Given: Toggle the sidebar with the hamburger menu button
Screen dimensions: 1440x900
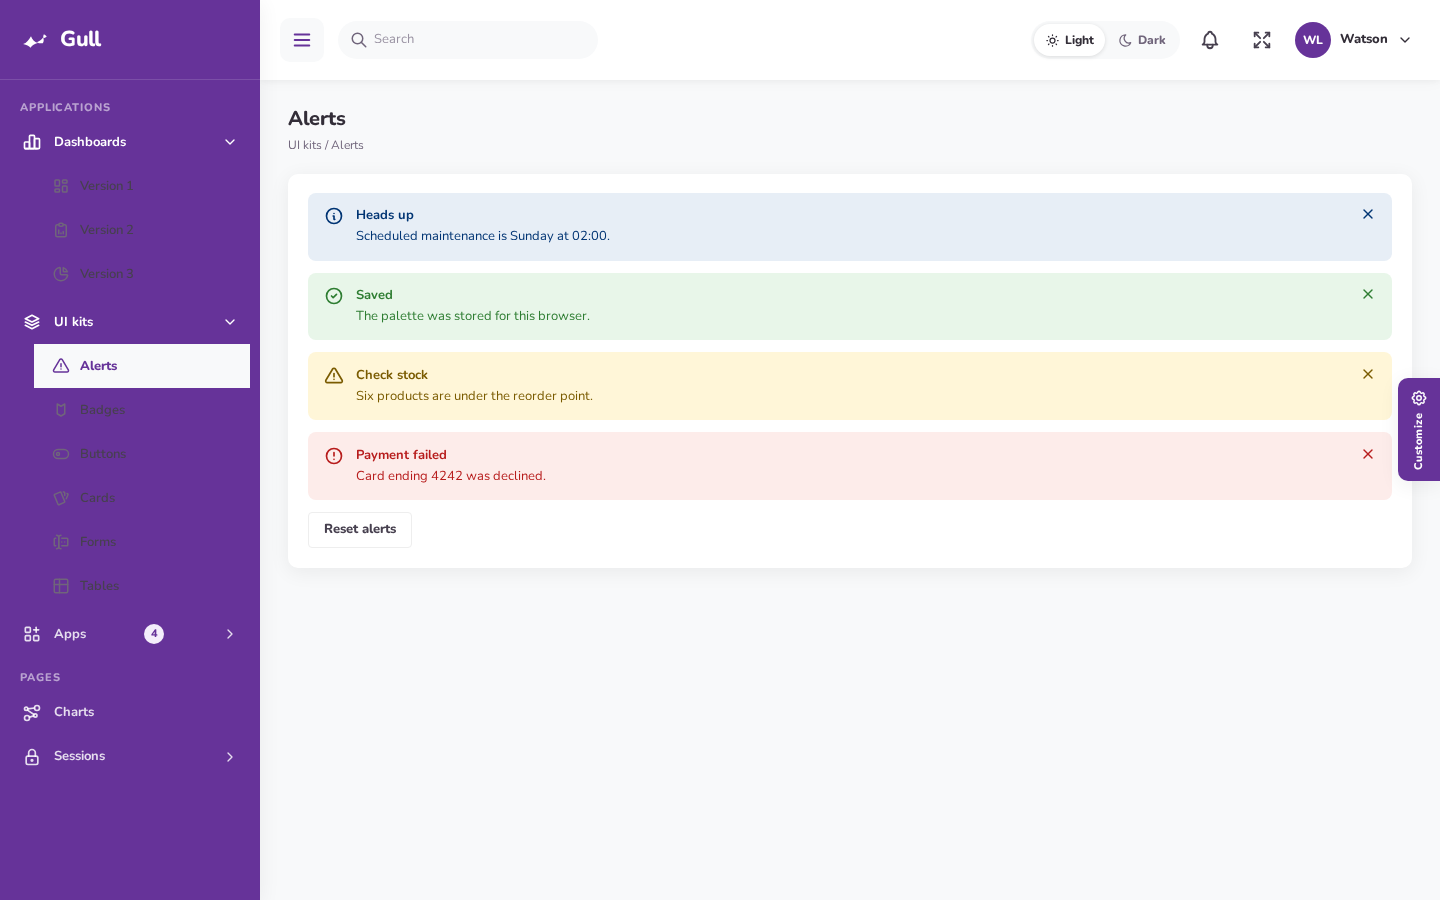Looking at the screenshot, I should (x=302, y=40).
